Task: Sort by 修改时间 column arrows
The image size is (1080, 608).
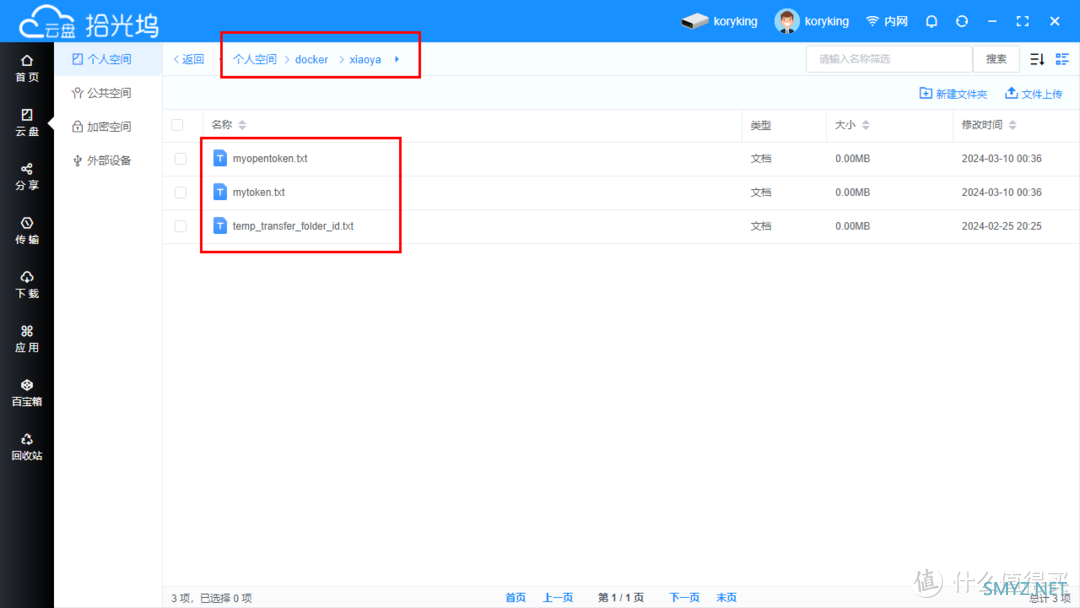Action: pyautogui.click(x=1012, y=125)
